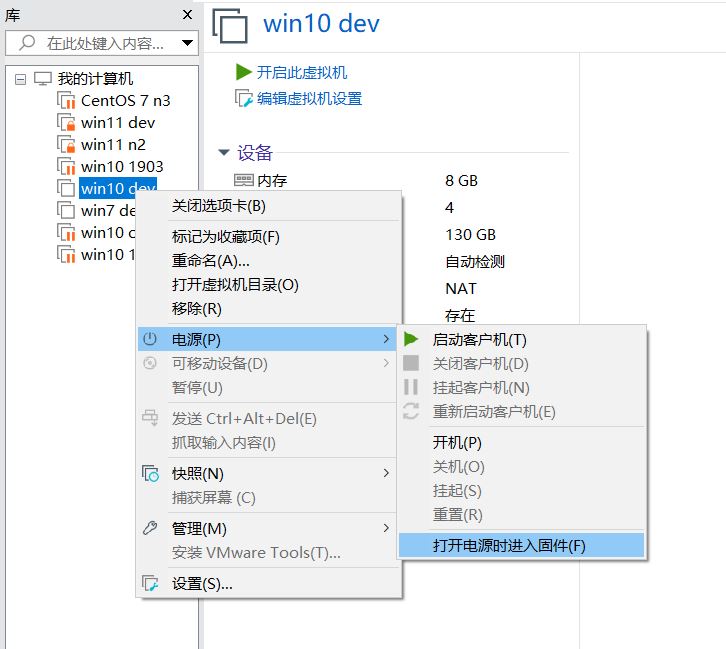The width and height of the screenshot is (726, 649).
Task: Select 标记为收藏项(F) menu entry
Action: coord(269,237)
